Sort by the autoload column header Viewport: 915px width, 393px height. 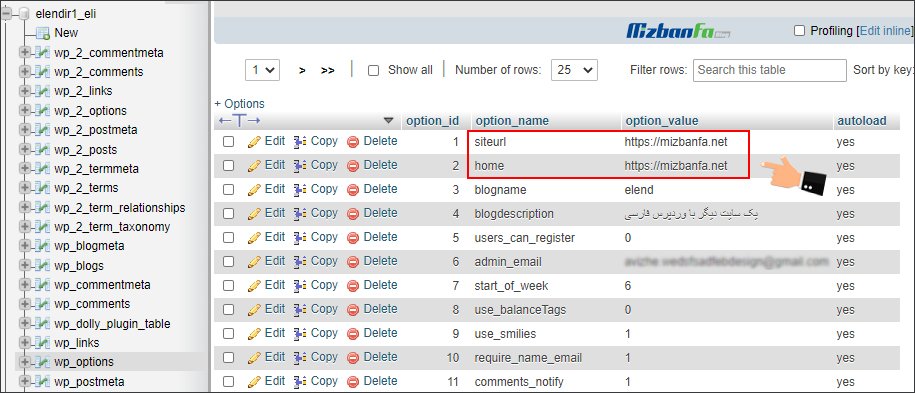click(x=862, y=121)
